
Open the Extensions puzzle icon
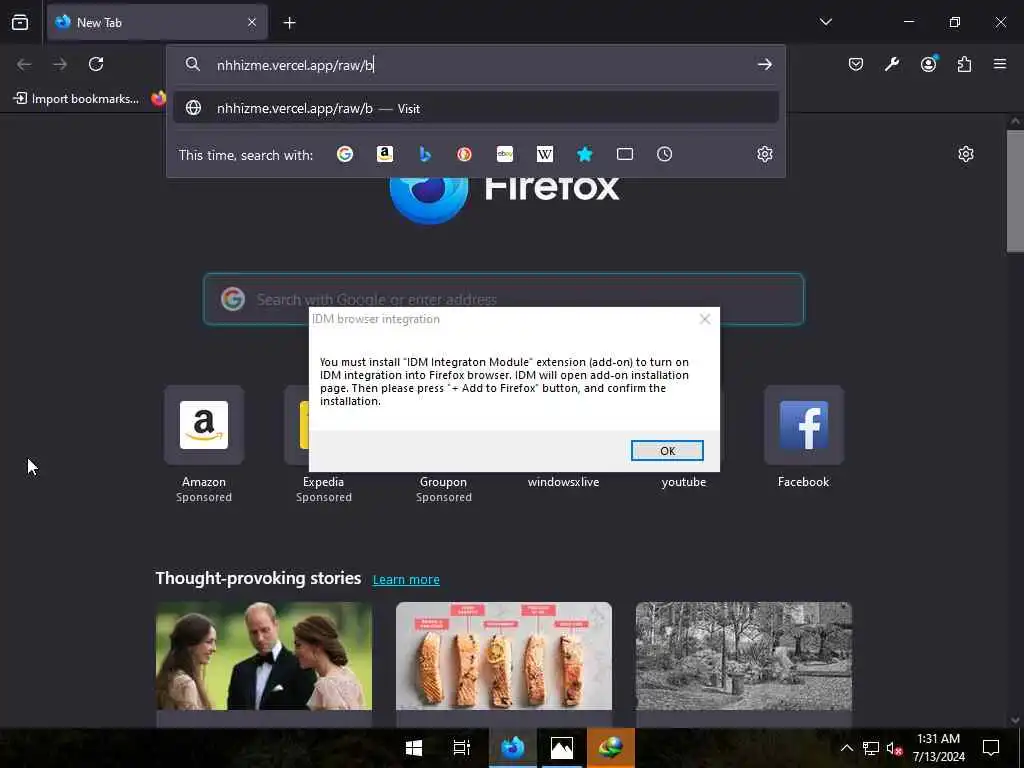pos(965,64)
